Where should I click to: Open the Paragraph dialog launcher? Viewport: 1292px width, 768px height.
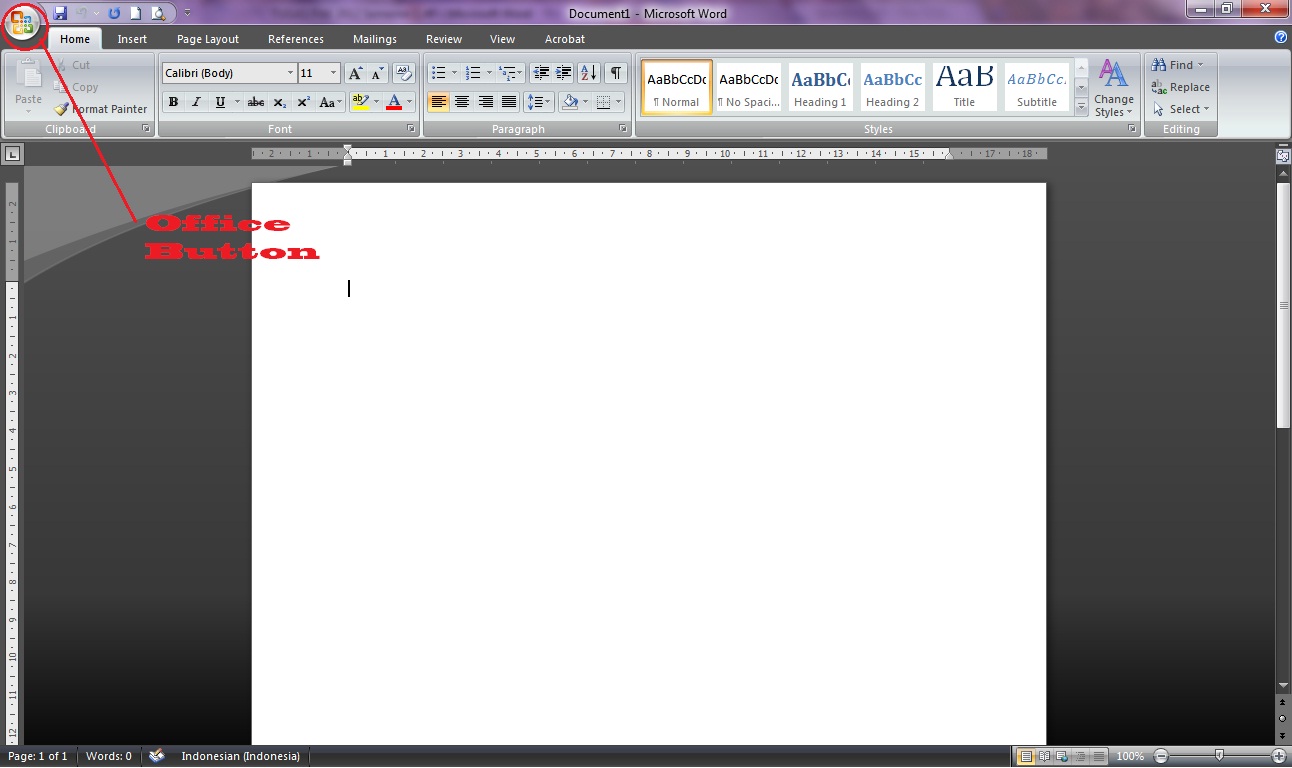624,129
